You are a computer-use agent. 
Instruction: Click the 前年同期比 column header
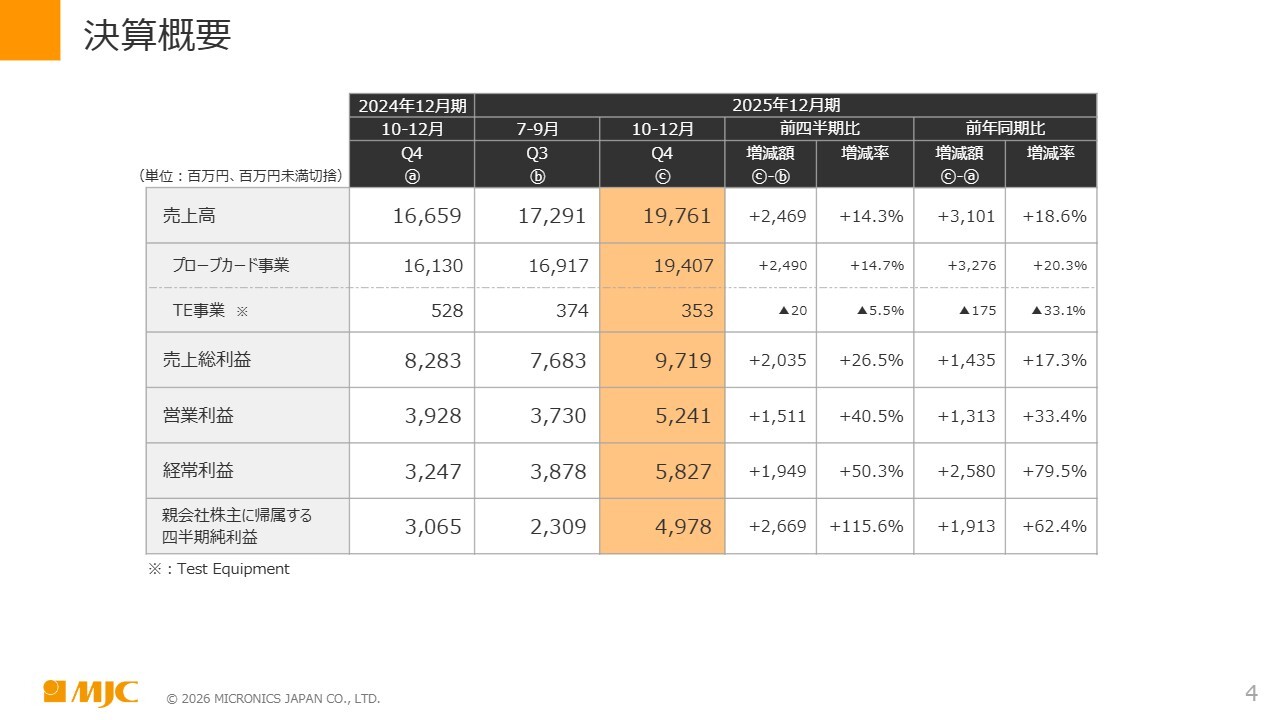[1005, 129]
